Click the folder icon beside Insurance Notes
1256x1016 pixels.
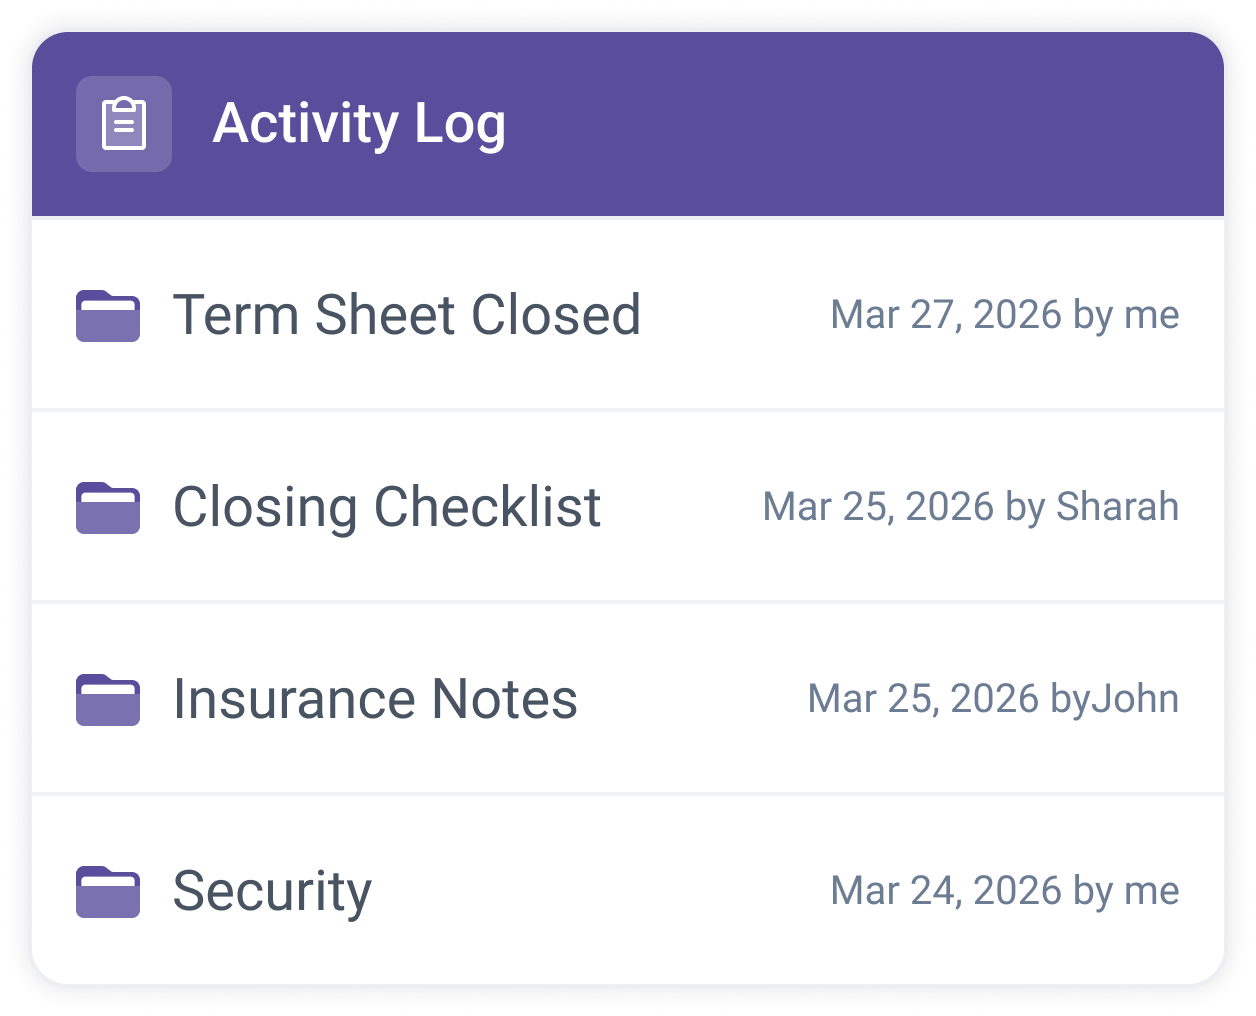[108, 699]
